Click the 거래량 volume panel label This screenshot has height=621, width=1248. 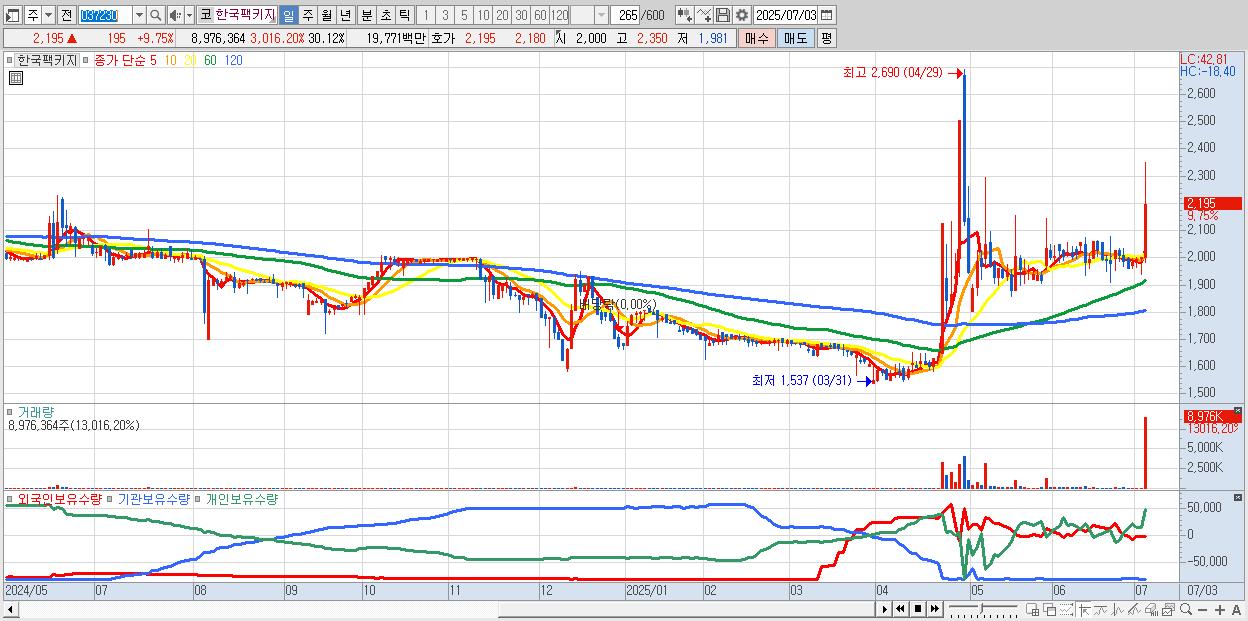36,411
